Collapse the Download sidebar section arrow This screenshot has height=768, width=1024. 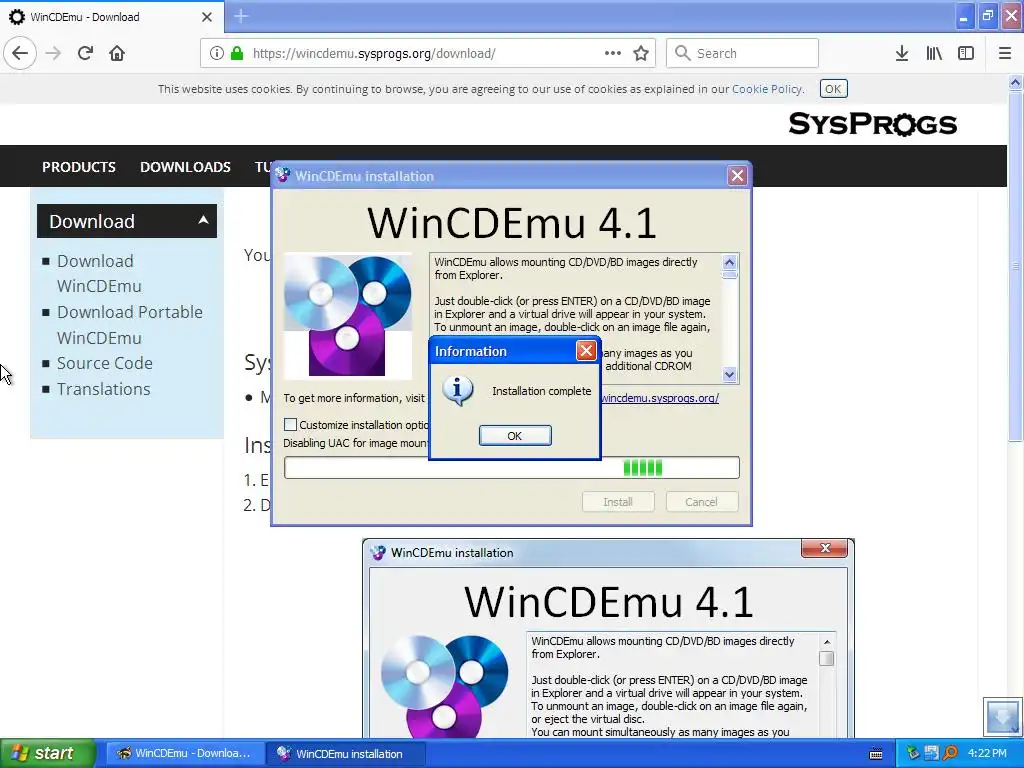(203, 220)
